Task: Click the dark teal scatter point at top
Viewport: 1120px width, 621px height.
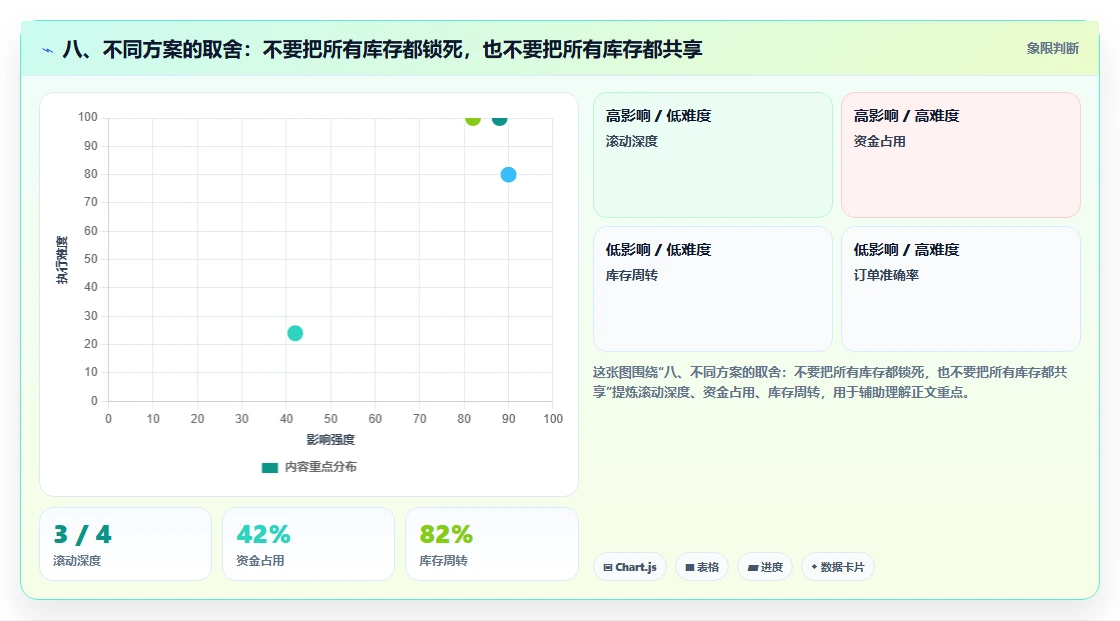Action: click(499, 119)
